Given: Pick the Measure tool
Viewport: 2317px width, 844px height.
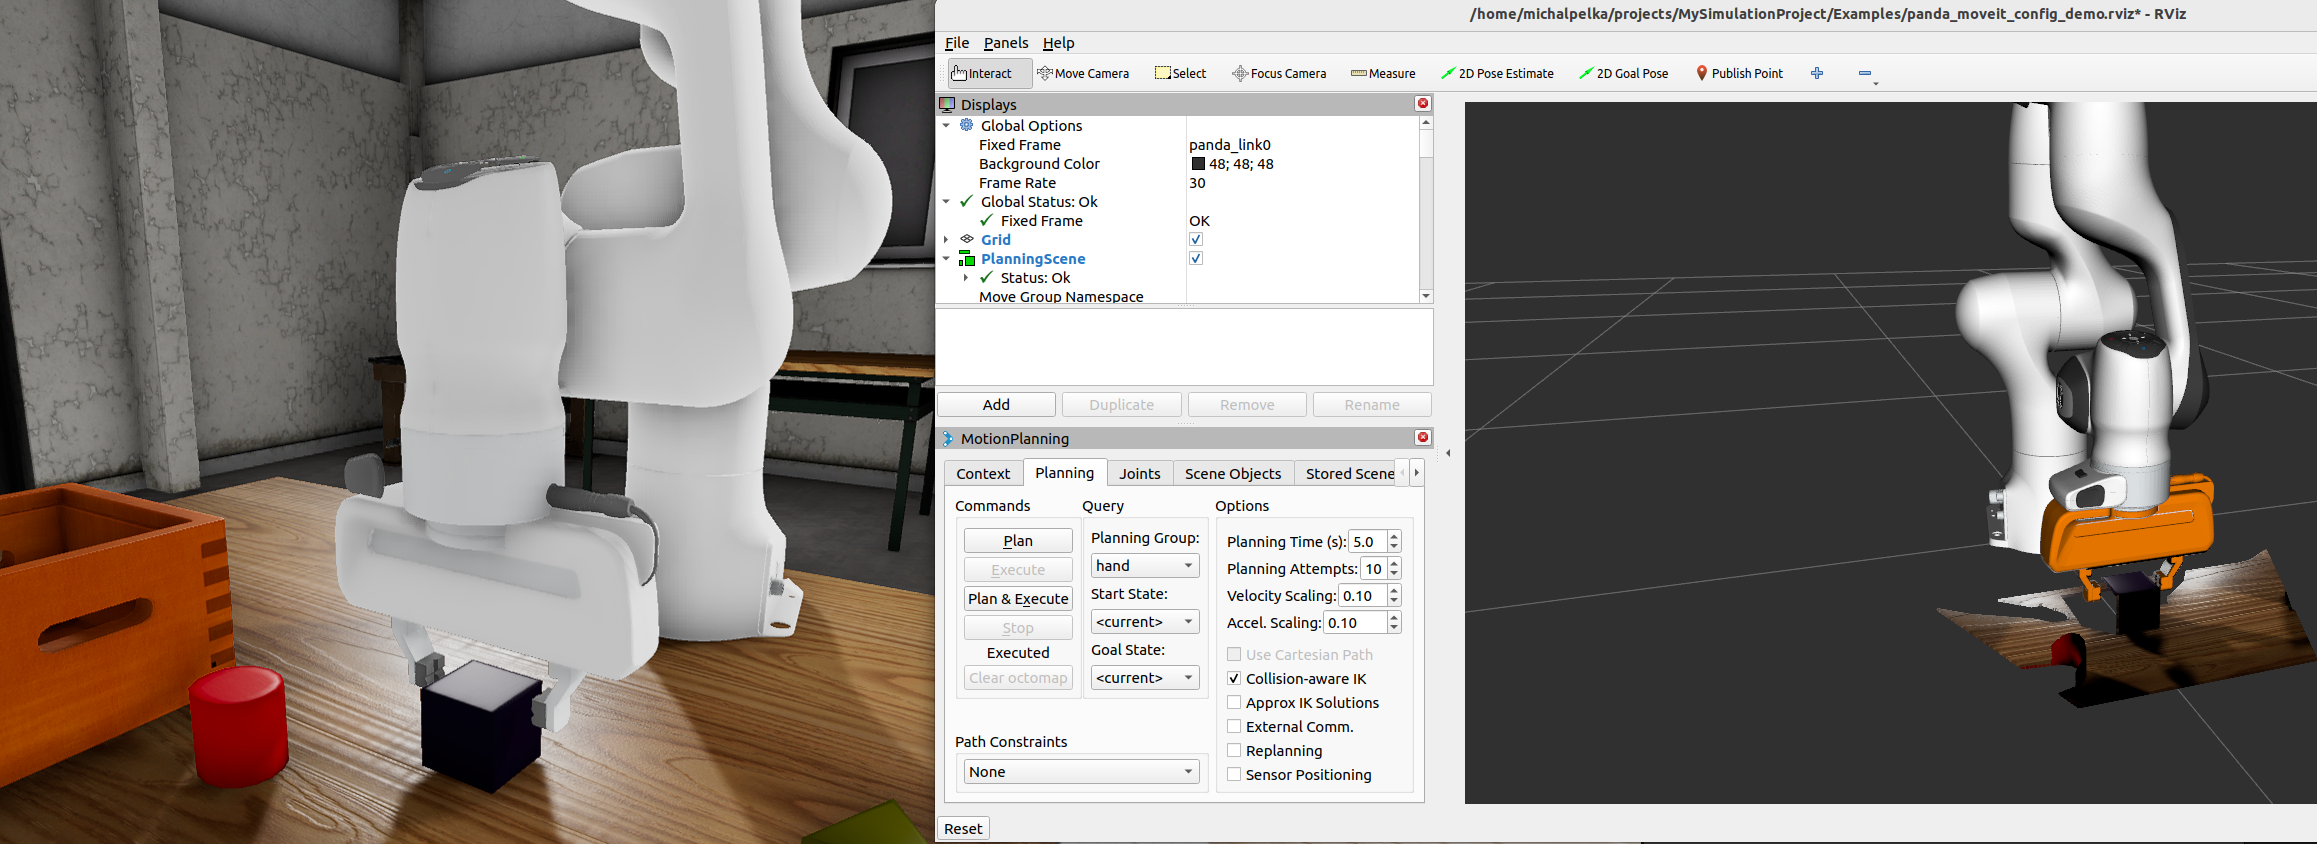Looking at the screenshot, I should point(1383,73).
